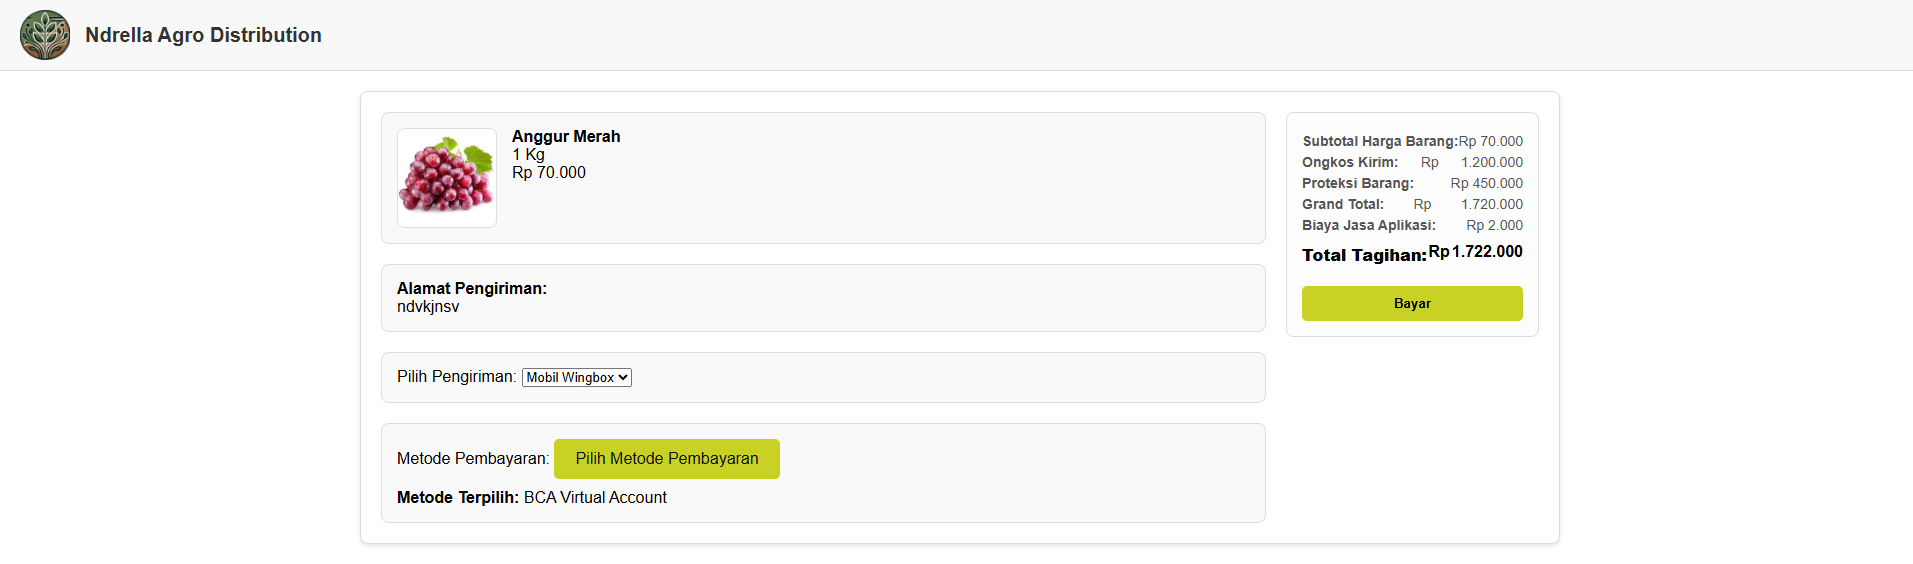Click the Biaya Jasa Aplikasi amount Rp 2.000

1495,225
